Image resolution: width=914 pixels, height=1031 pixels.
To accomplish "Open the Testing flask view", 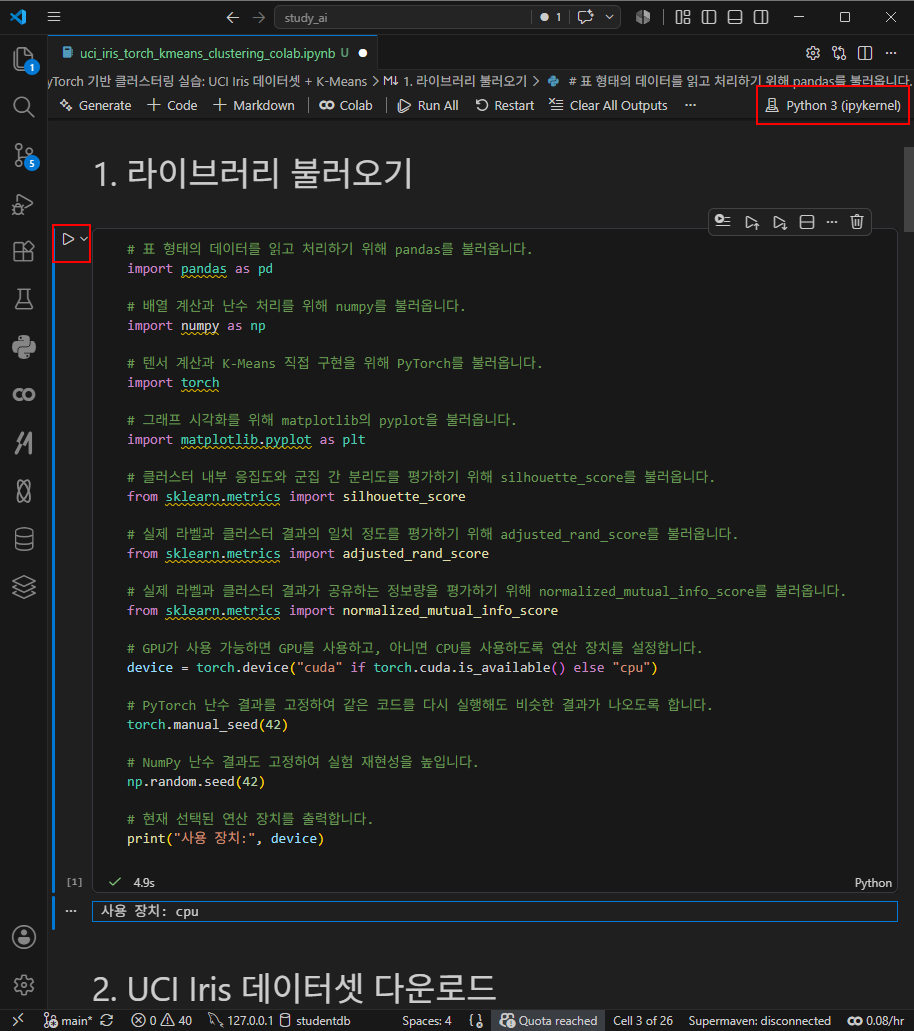I will pos(24,299).
